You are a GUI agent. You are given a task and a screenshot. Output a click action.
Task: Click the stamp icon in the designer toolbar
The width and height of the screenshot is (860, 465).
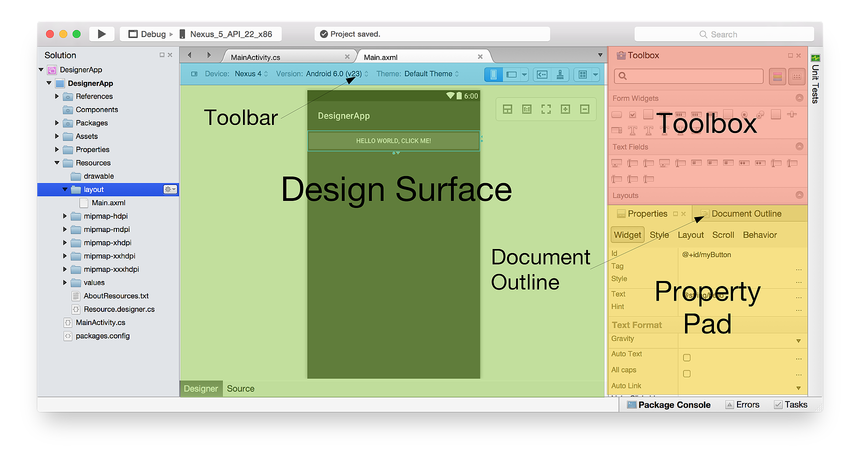[560, 75]
